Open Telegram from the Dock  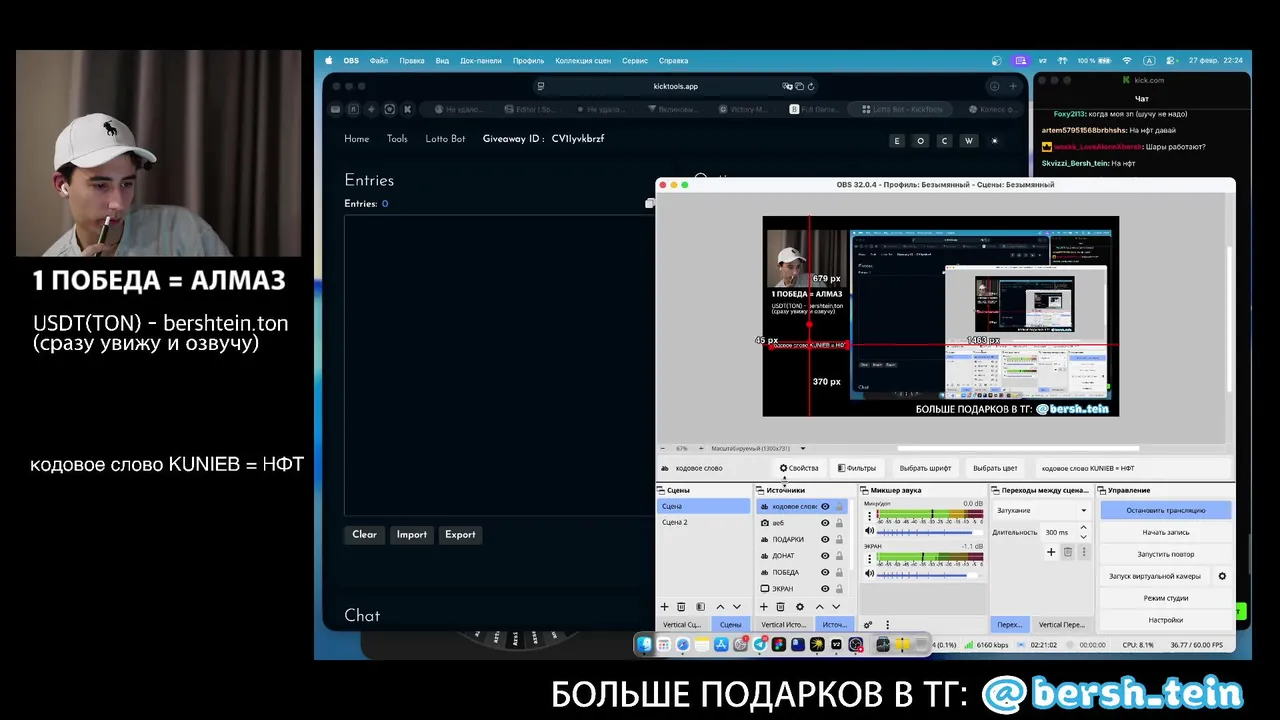click(x=760, y=645)
